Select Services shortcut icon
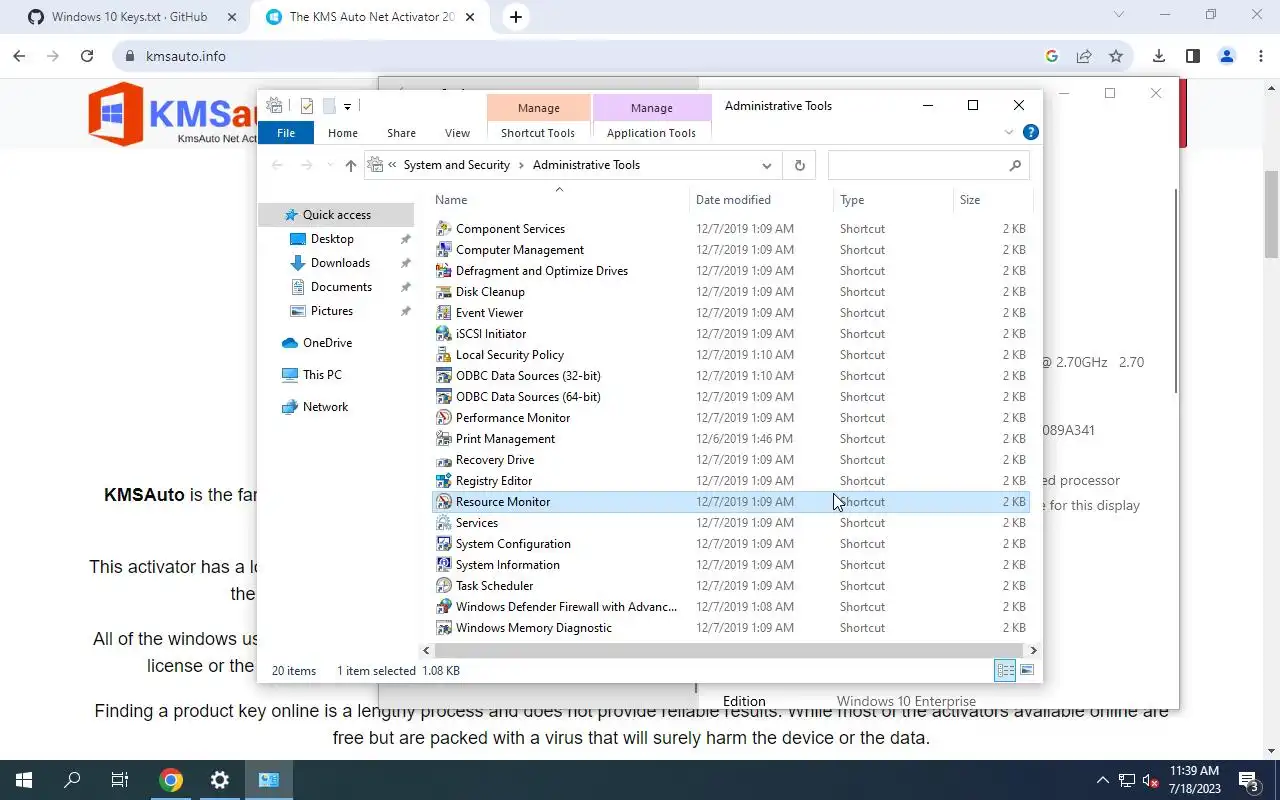The height and width of the screenshot is (800, 1280). [444, 523]
